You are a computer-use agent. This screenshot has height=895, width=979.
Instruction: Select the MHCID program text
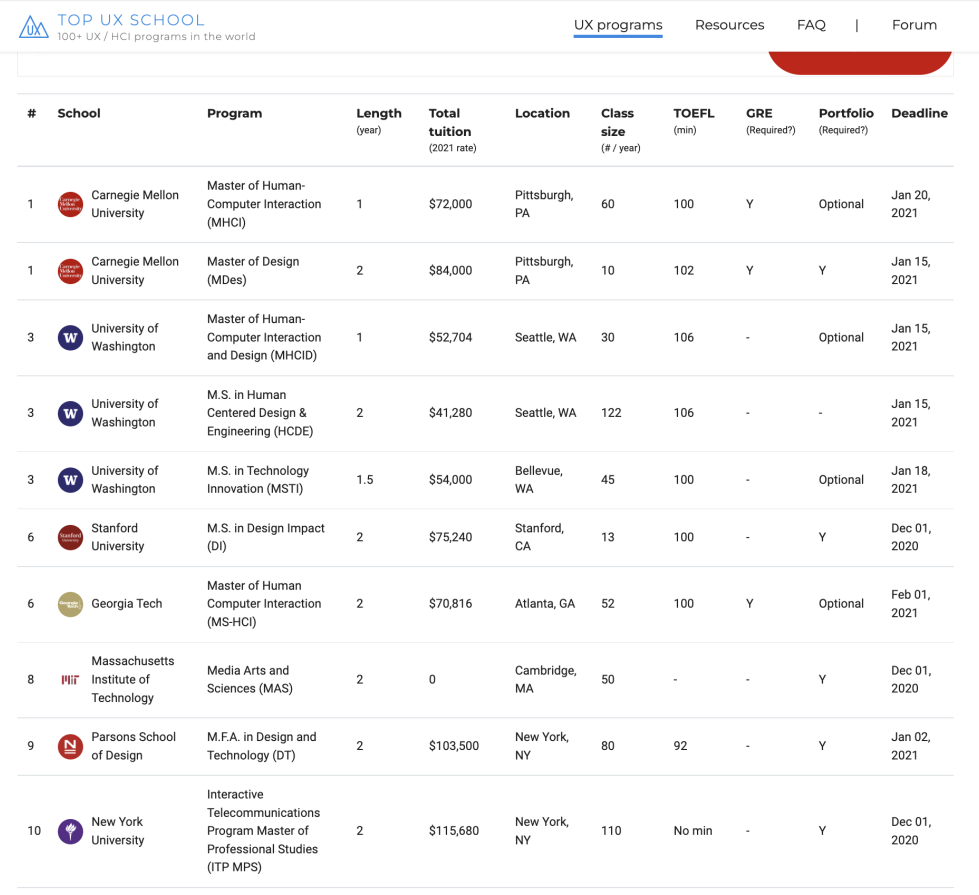point(264,337)
